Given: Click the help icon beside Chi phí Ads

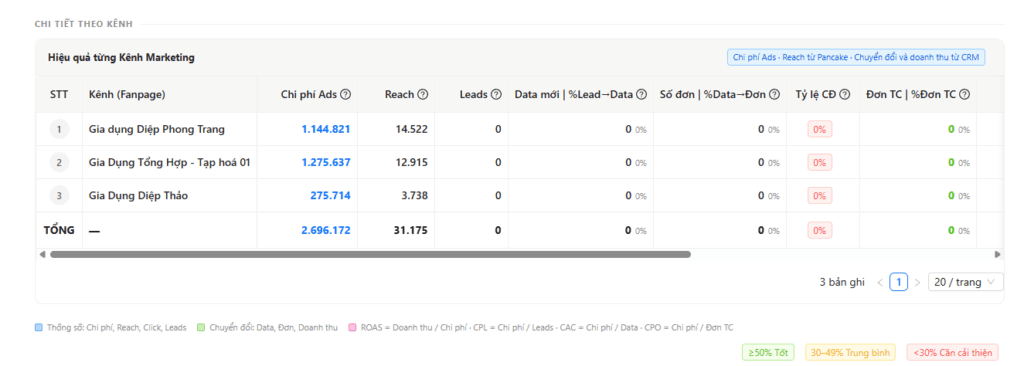Looking at the screenshot, I should (x=346, y=95).
